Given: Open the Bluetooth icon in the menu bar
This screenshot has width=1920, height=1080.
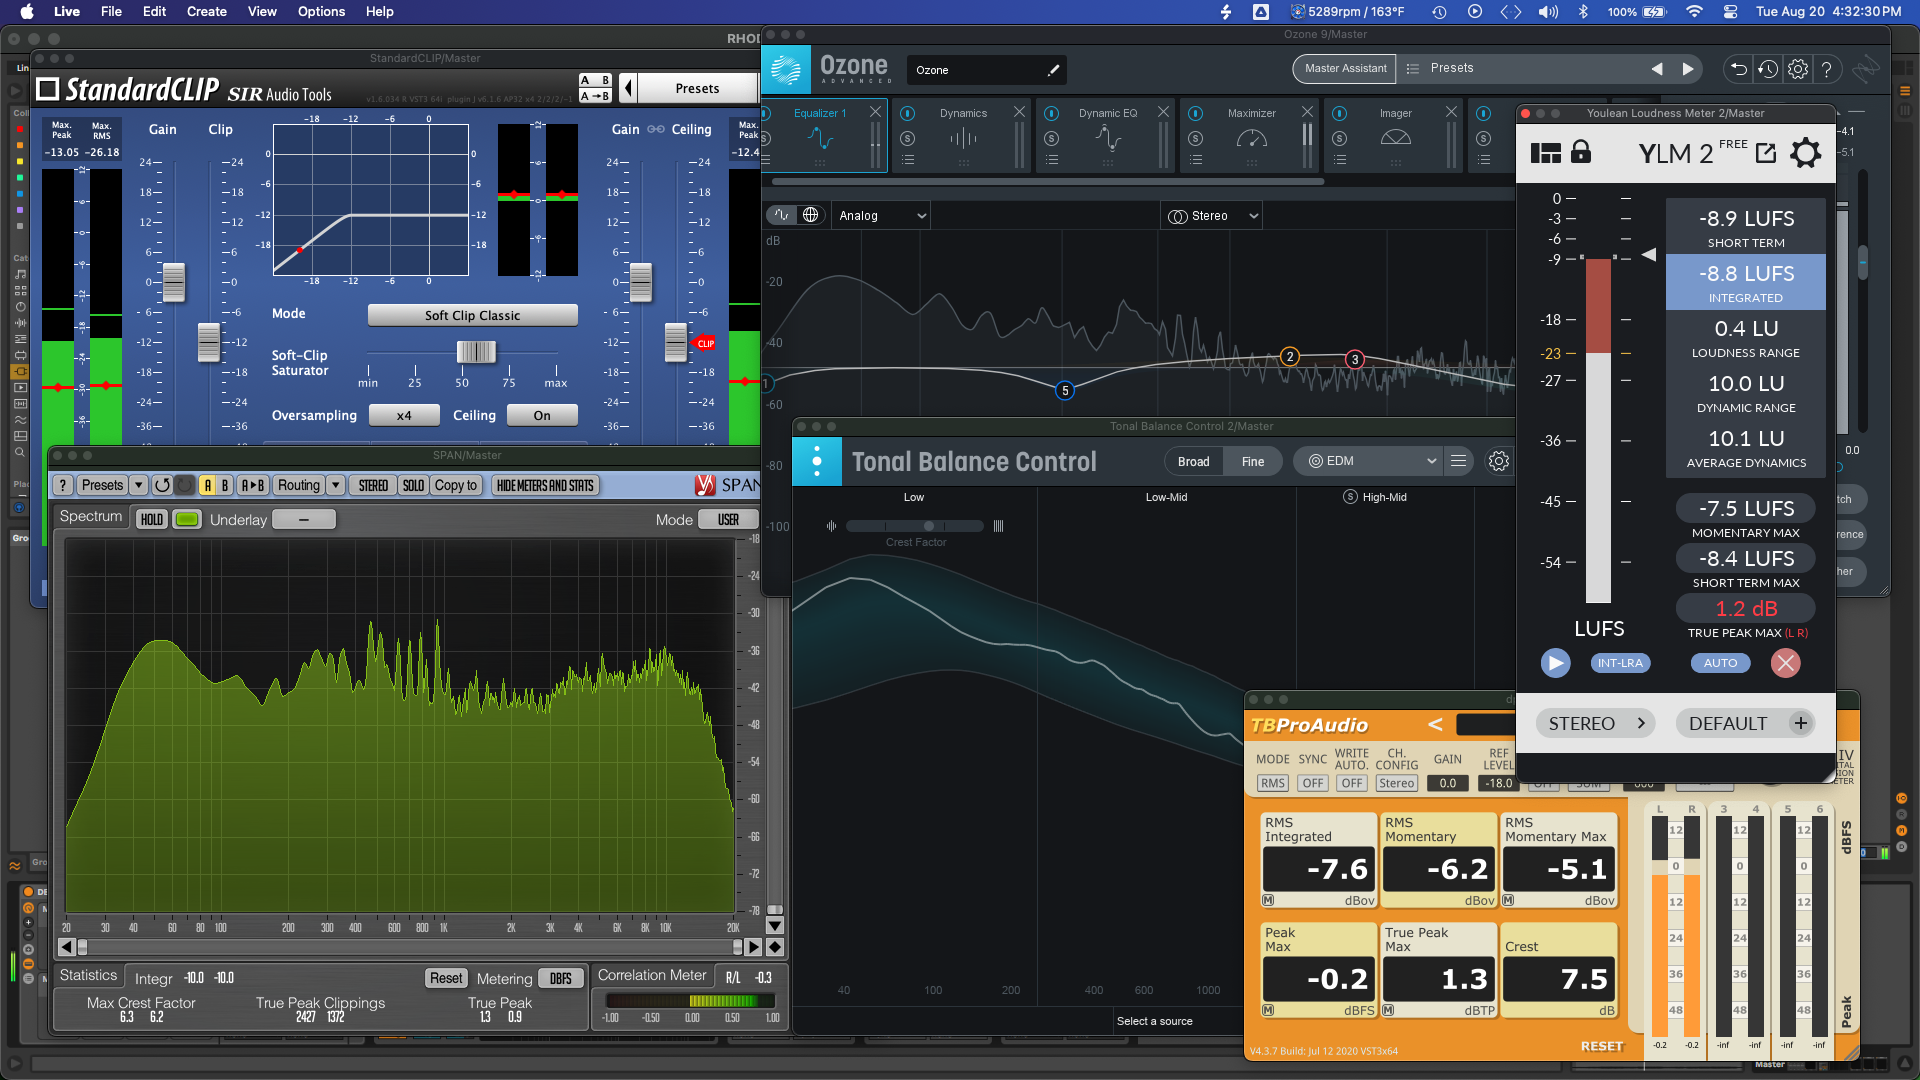Looking at the screenshot, I should (x=1583, y=12).
